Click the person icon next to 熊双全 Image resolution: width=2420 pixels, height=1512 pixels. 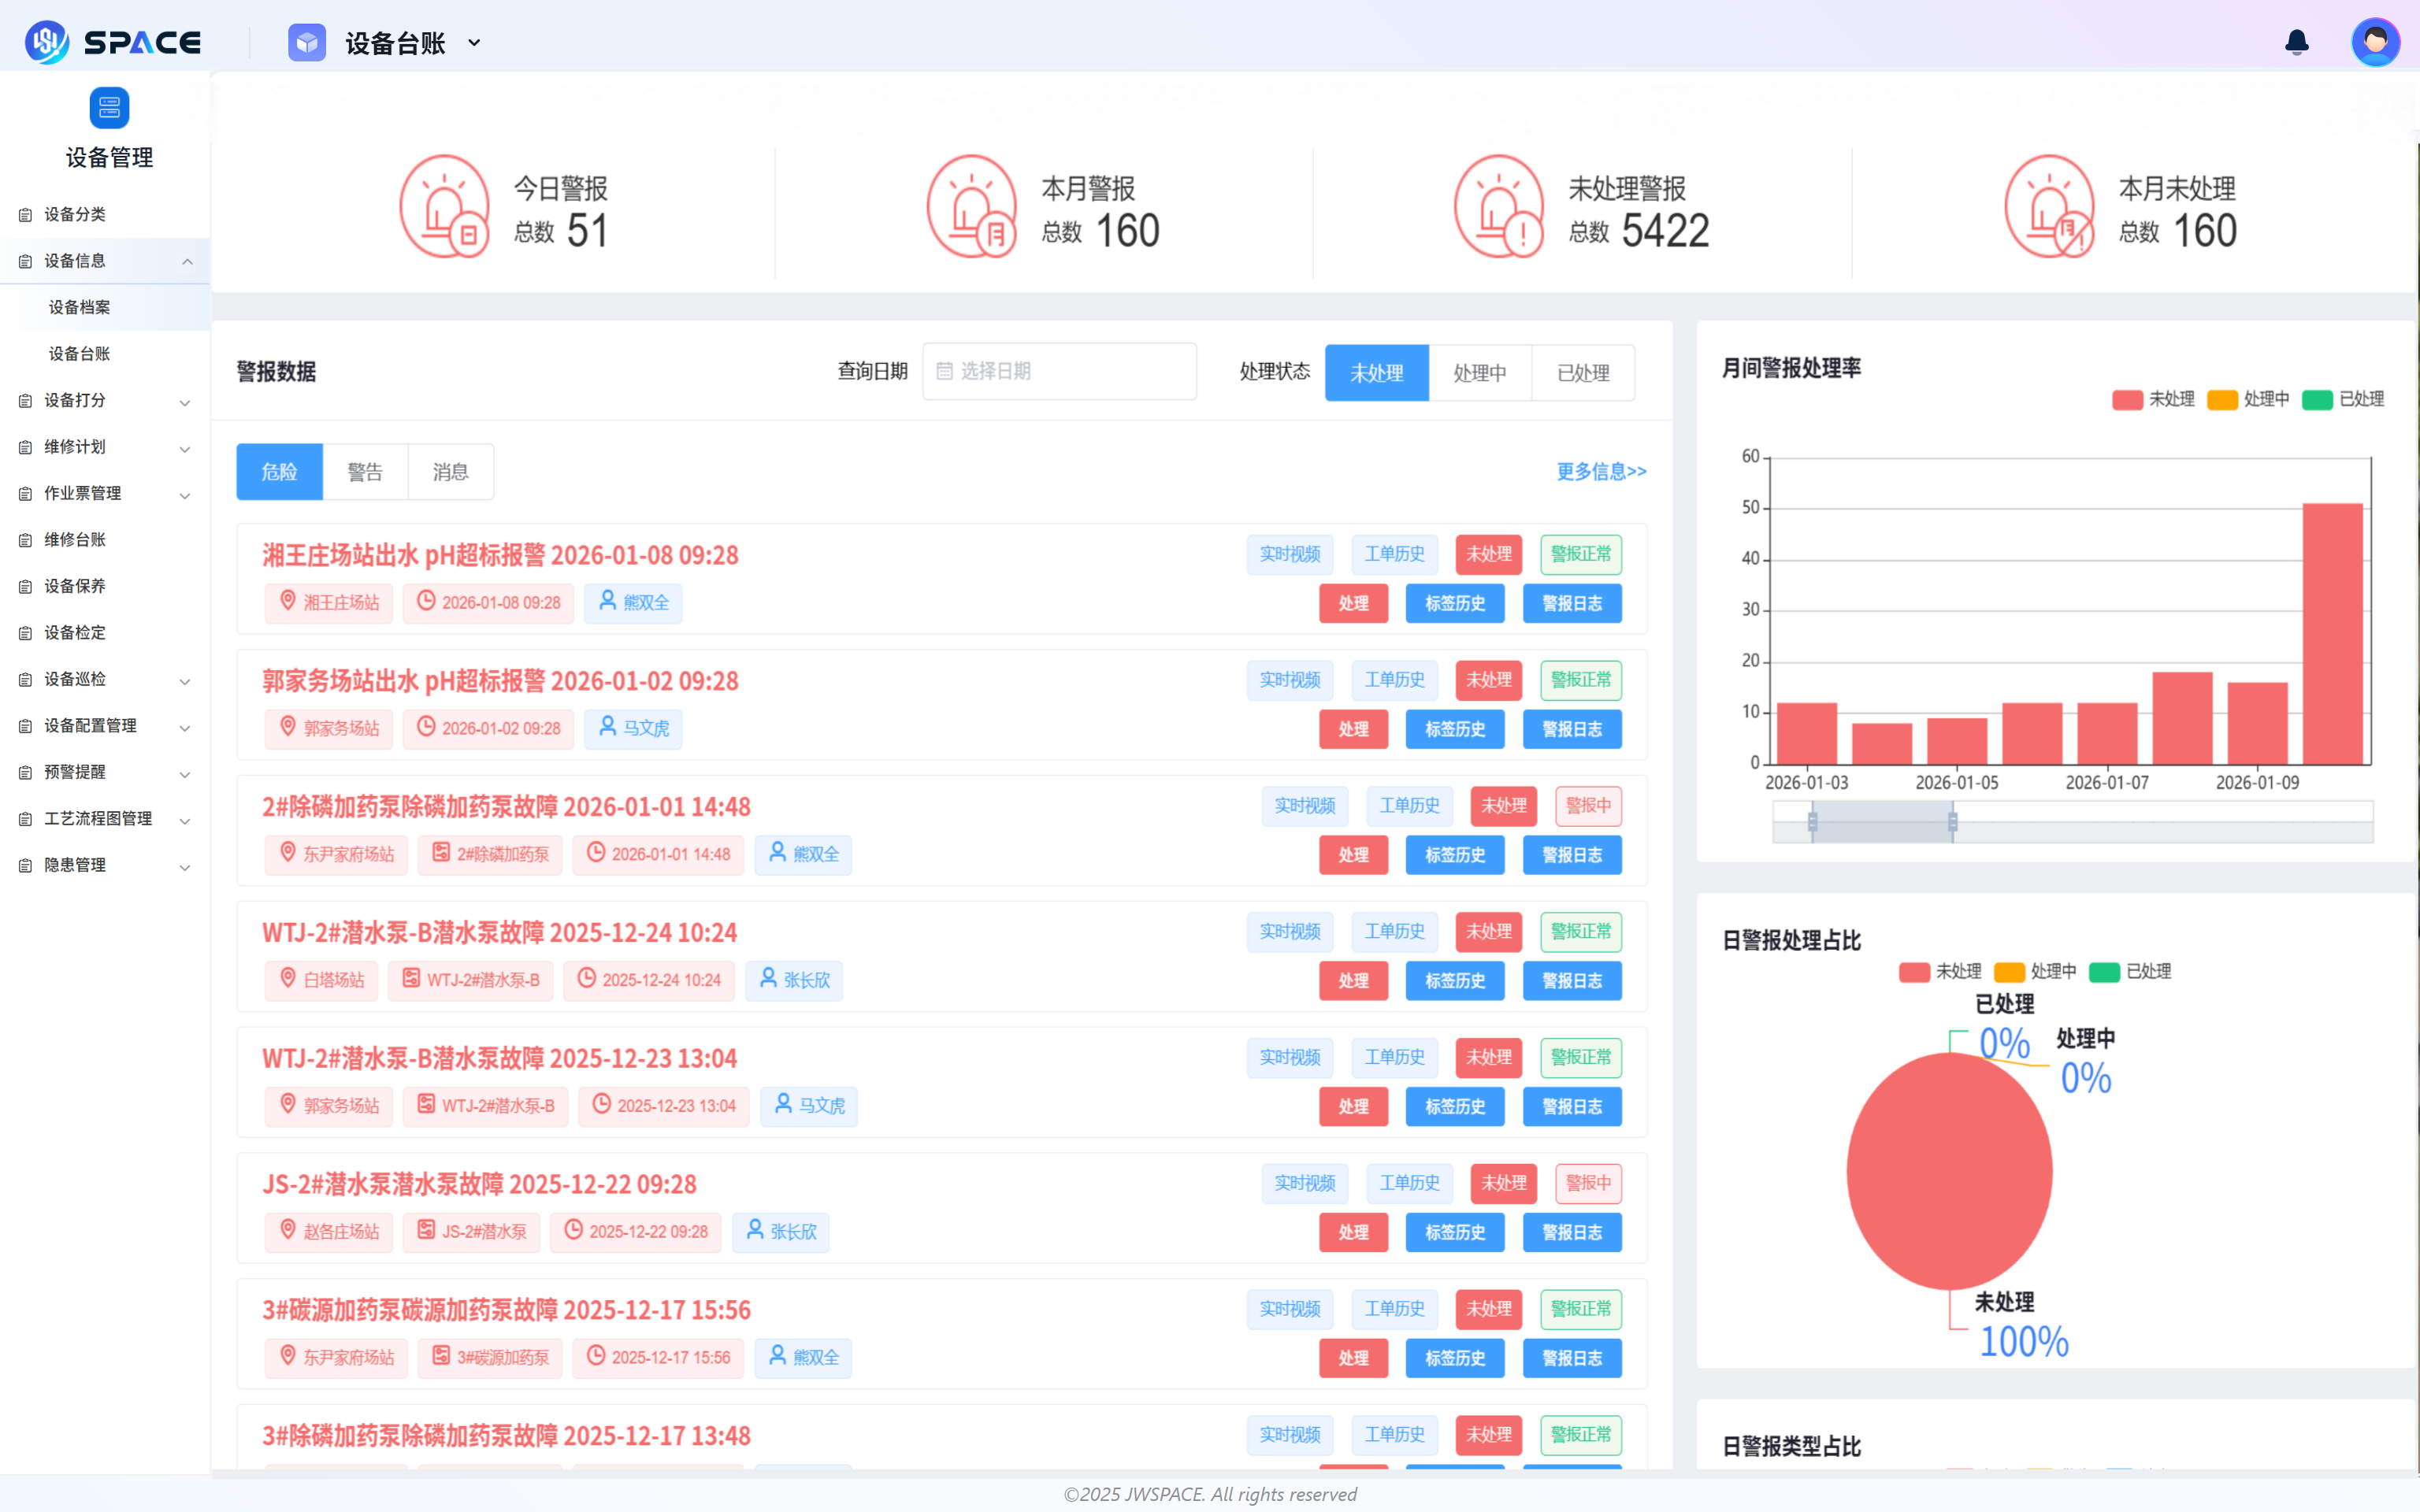606,602
